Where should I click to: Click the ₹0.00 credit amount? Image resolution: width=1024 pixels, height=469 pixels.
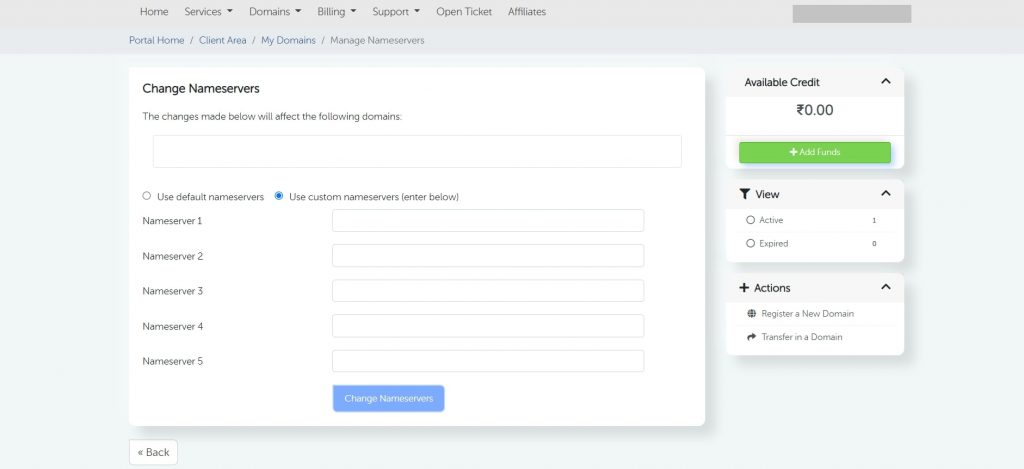tap(814, 110)
